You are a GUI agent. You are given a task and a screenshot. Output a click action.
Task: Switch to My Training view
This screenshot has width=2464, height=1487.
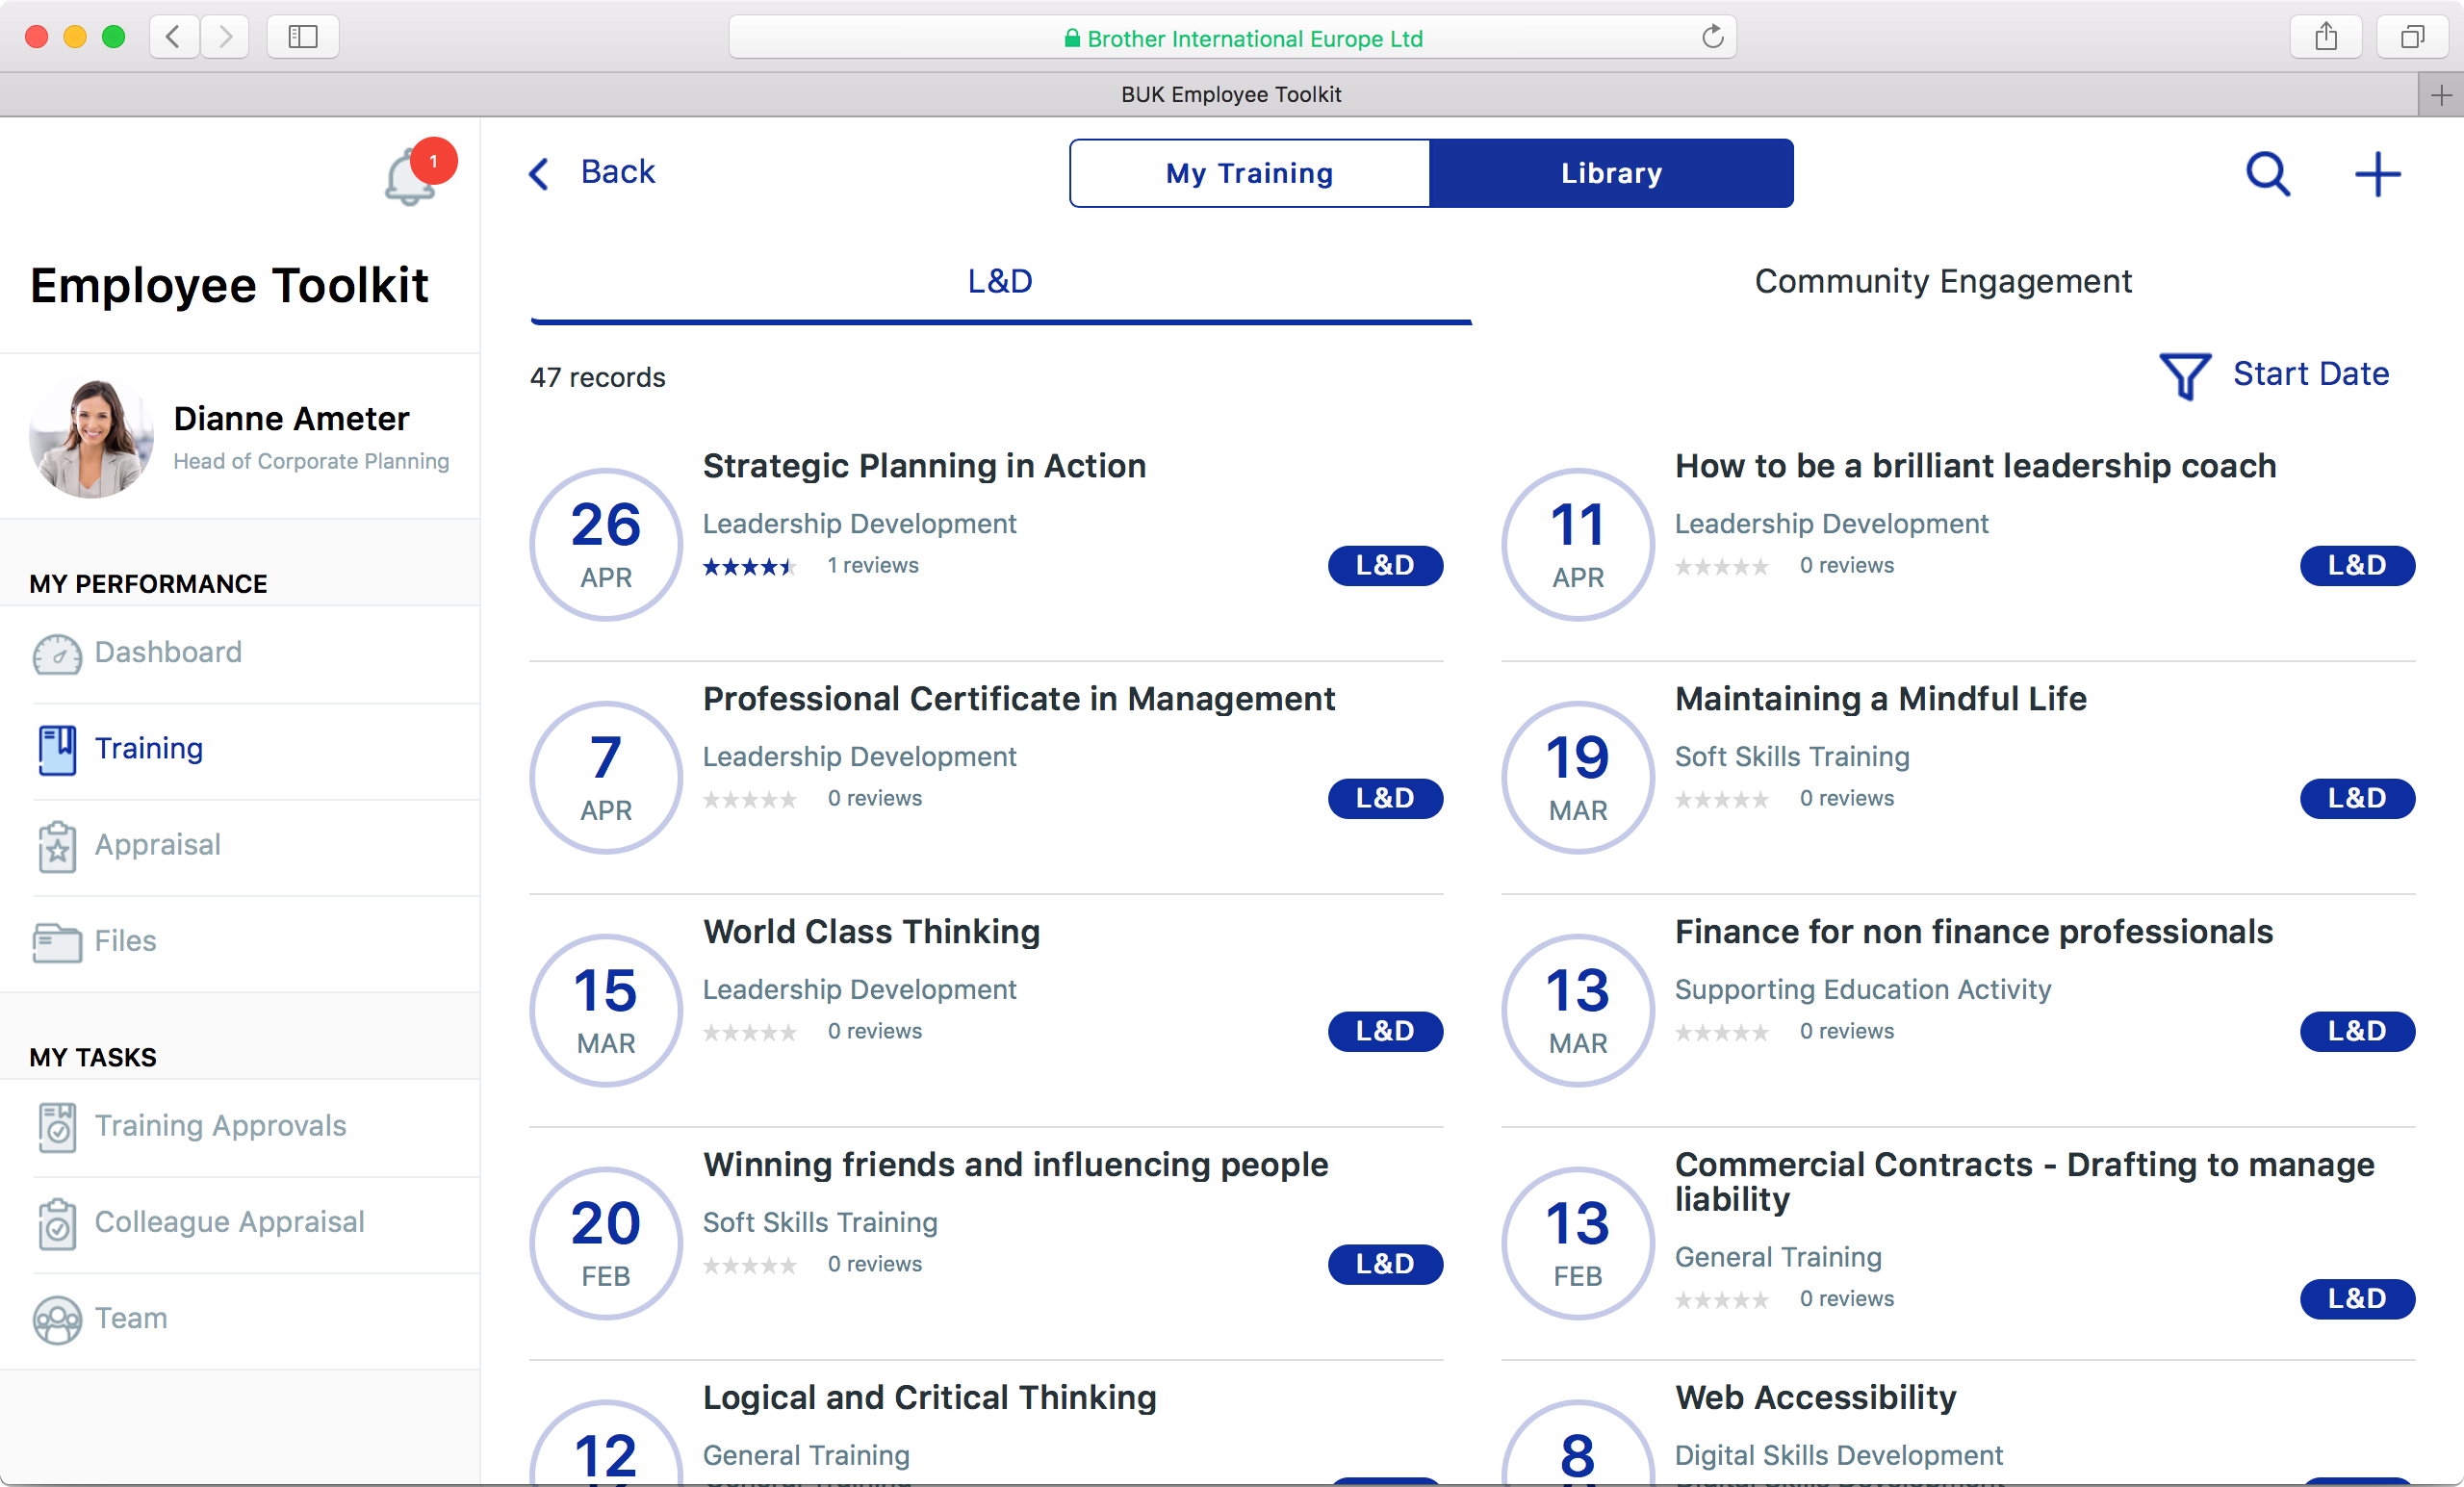coord(1249,173)
